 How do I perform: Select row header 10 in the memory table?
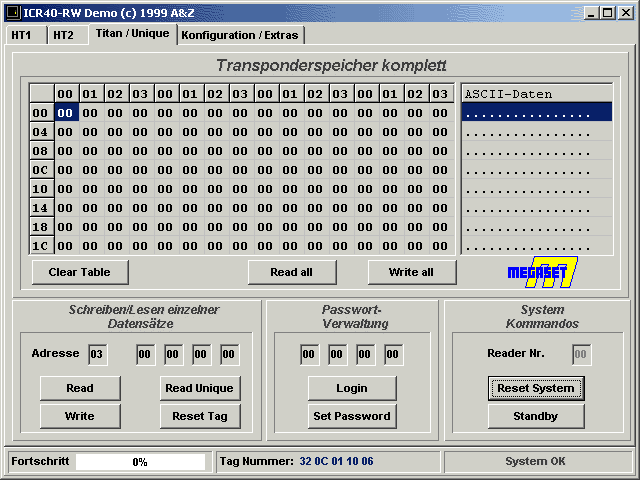coord(42,189)
